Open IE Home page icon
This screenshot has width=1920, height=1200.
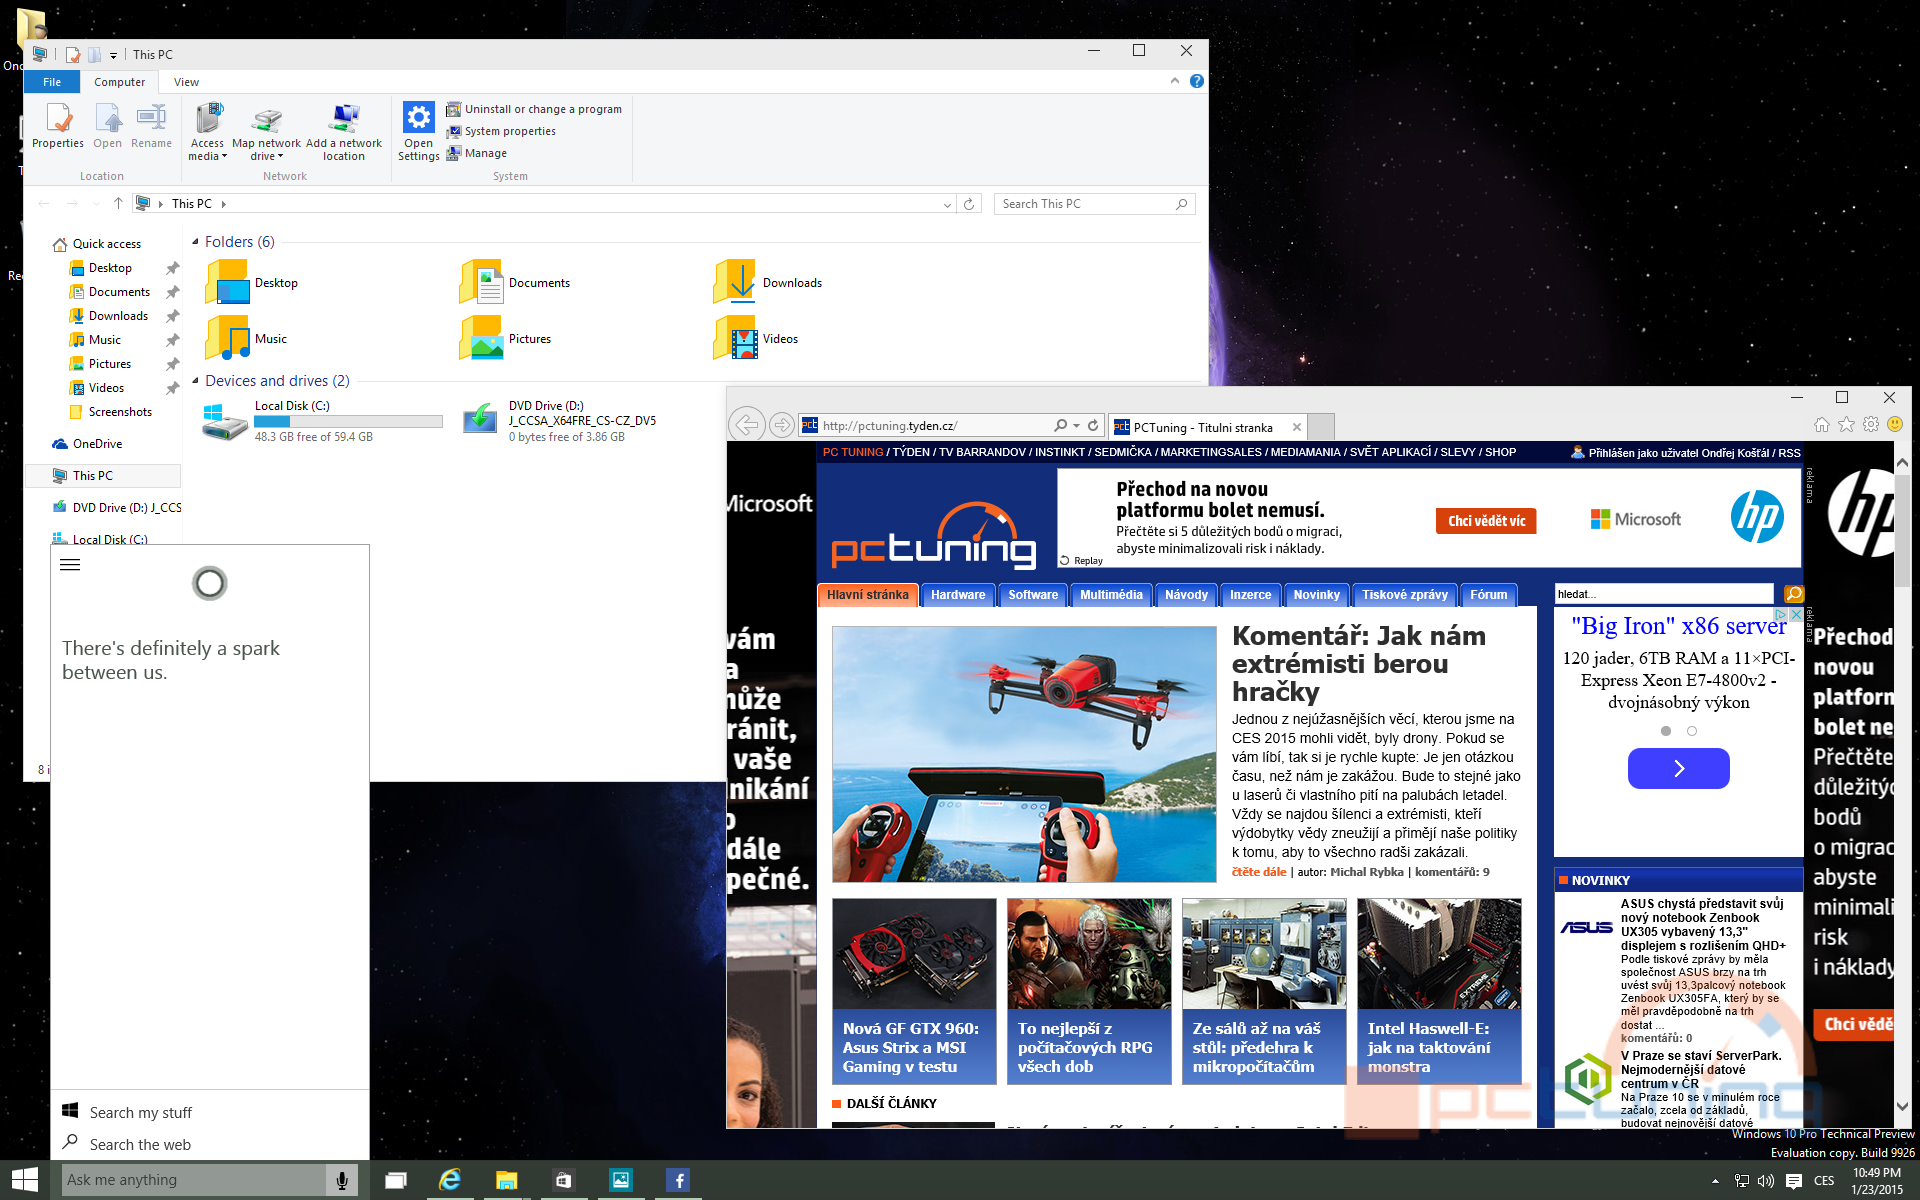(1822, 425)
